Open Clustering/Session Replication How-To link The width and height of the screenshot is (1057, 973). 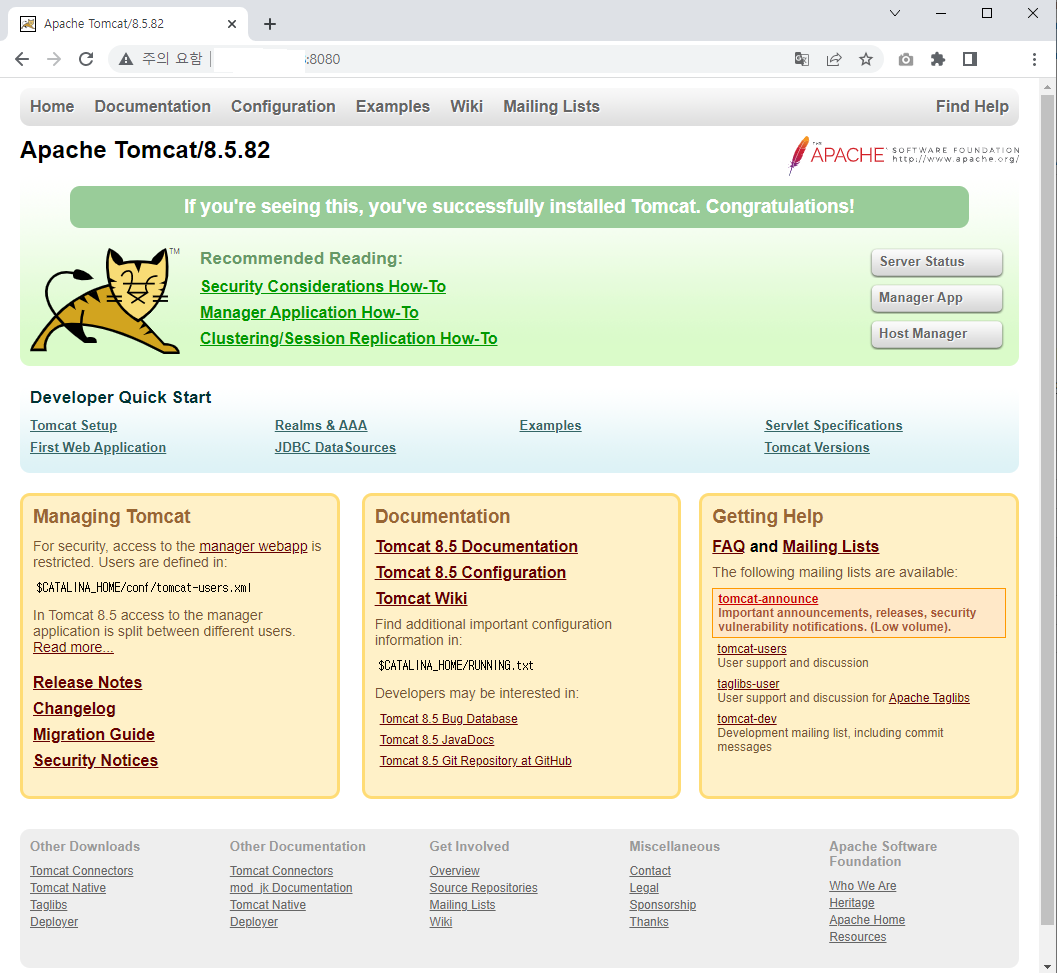pyautogui.click(x=349, y=338)
